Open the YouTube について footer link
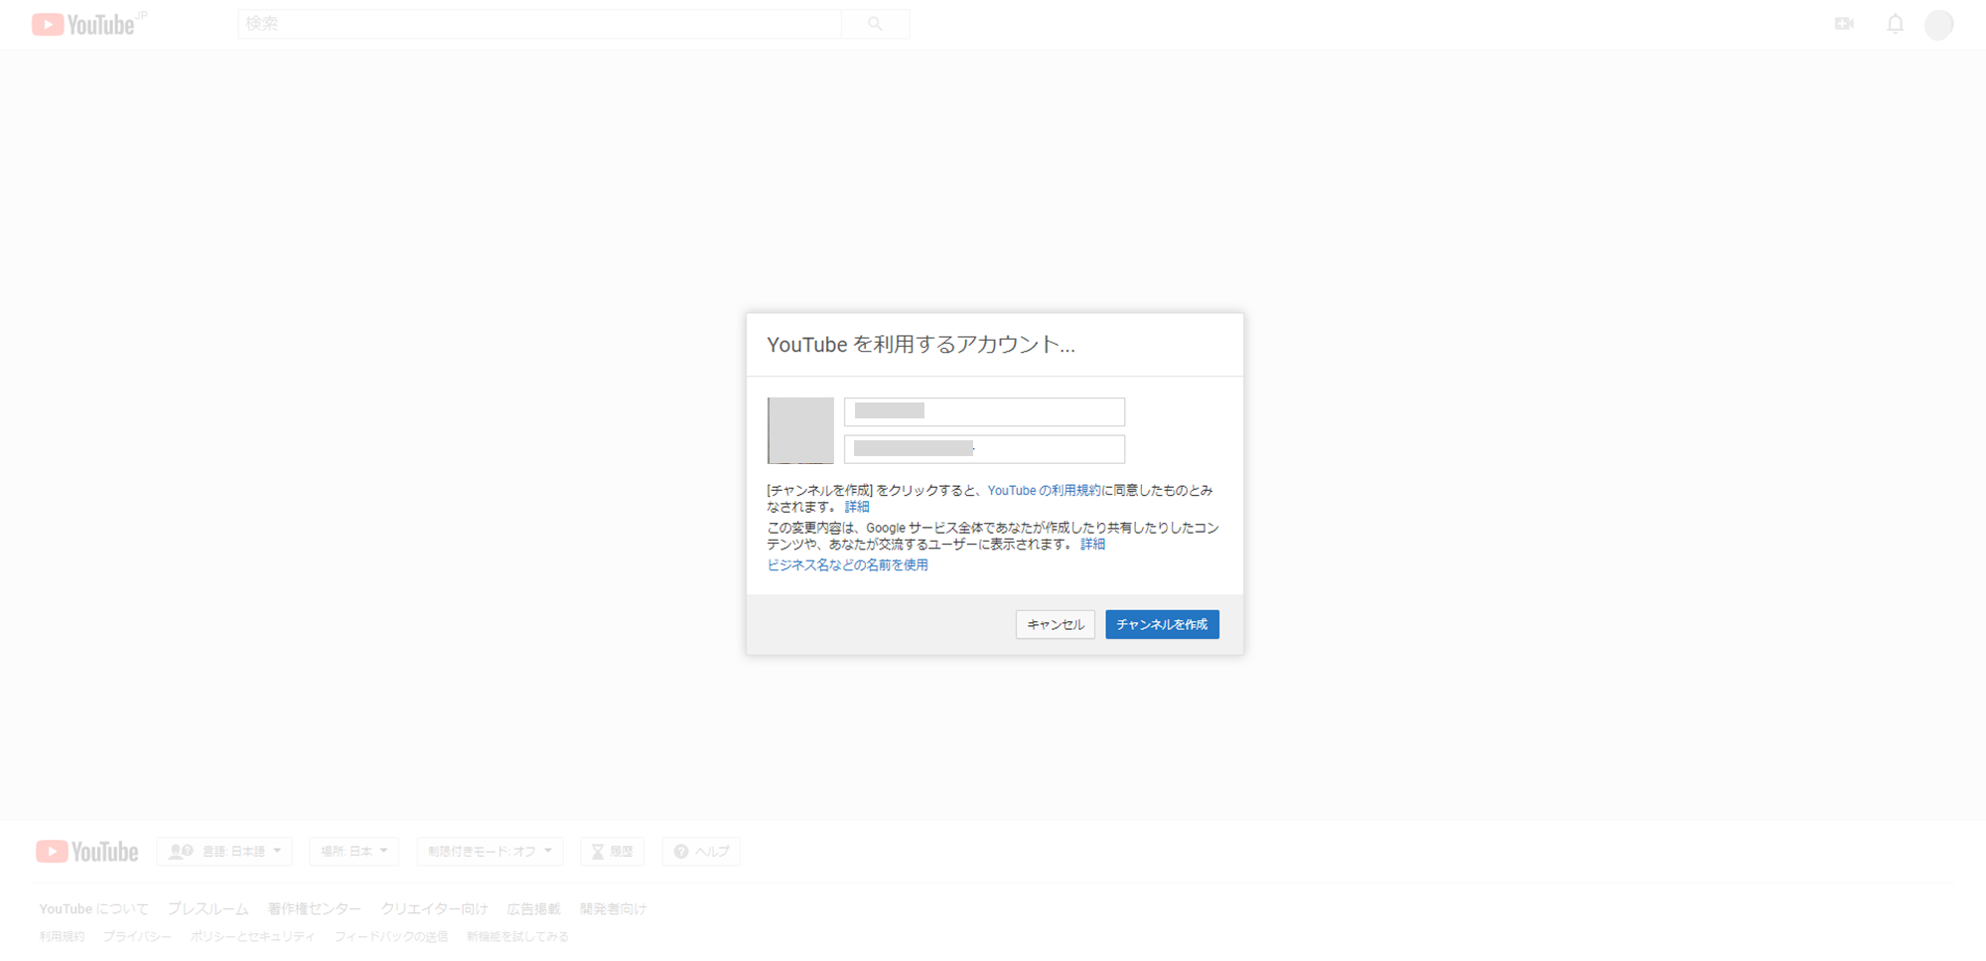This screenshot has width=1986, height=961. point(94,909)
